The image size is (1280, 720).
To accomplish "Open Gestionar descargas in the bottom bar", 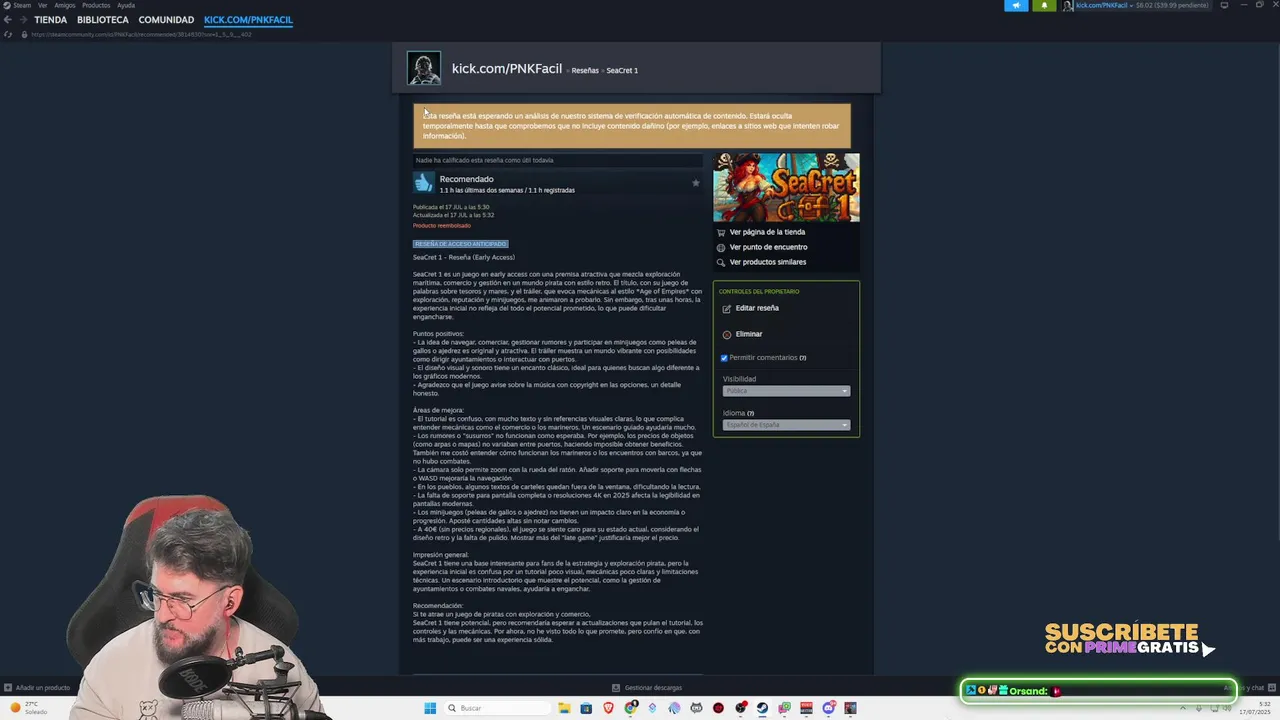I will tap(653, 688).
